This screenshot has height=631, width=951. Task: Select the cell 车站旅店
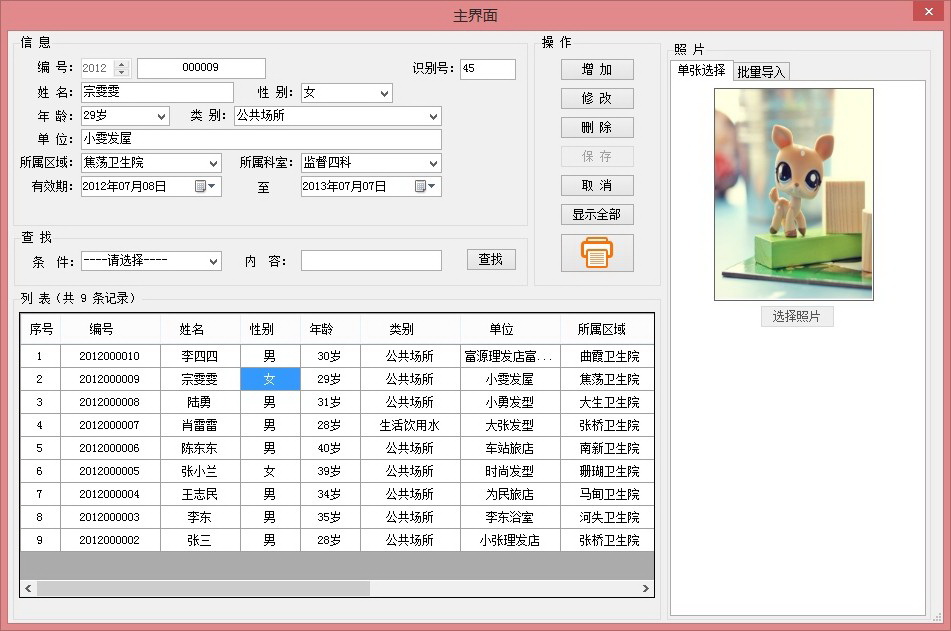tap(510, 448)
